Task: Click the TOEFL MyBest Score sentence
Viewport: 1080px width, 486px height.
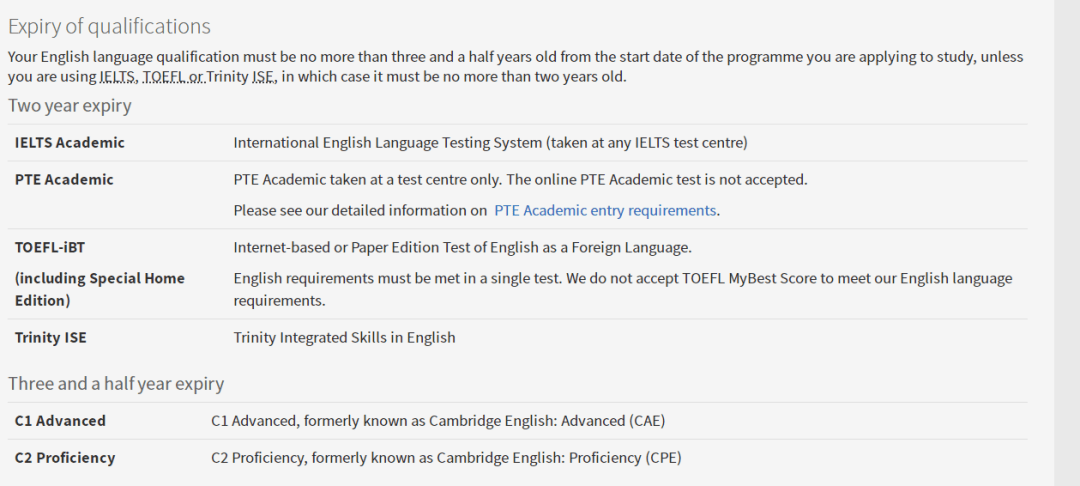Action: pos(623,289)
